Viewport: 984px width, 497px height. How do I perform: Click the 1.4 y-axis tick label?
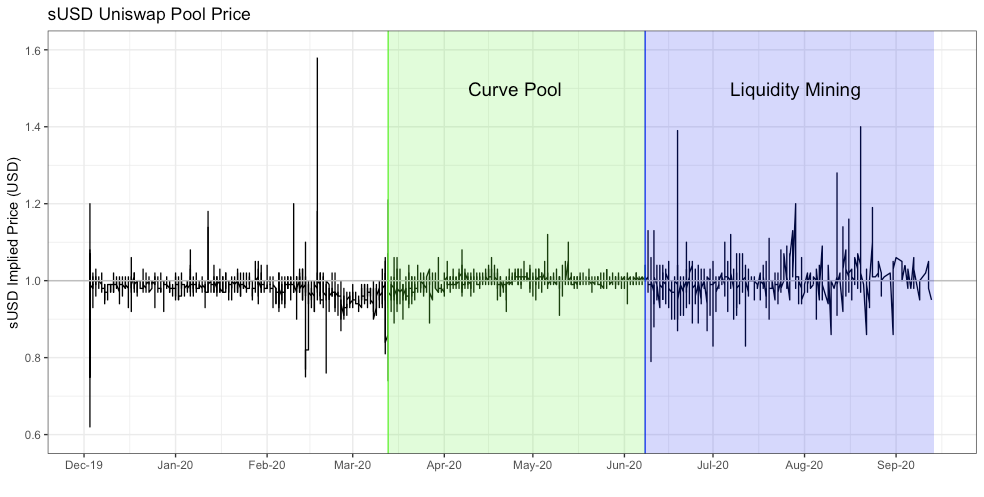tap(34, 127)
